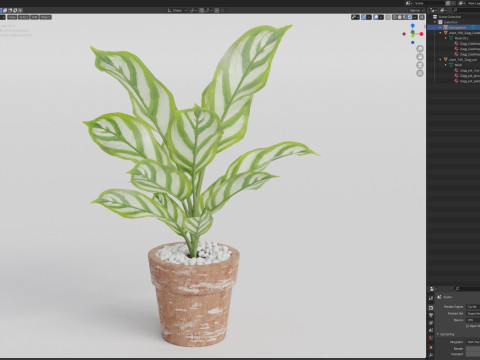The height and width of the screenshot is (360, 480).
Task: Switch to material preview shading
Action: coord(405,17)
